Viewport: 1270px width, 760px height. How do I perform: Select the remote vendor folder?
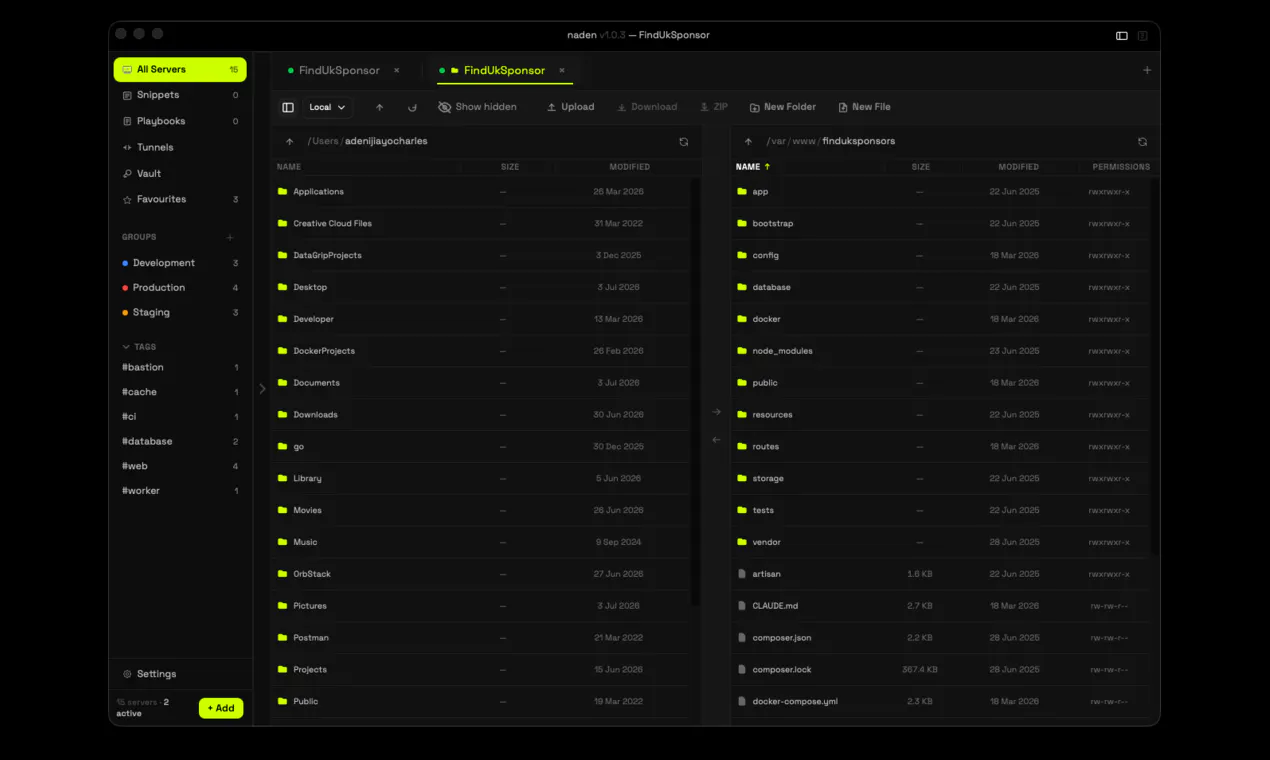940,542
